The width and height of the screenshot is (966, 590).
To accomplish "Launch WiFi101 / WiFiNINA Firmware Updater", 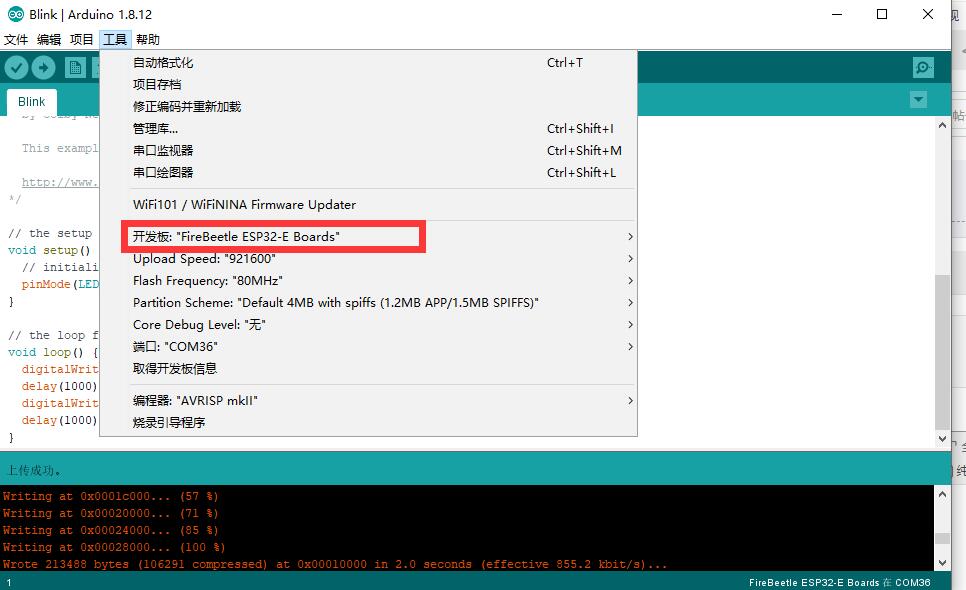I will (368, 204).
